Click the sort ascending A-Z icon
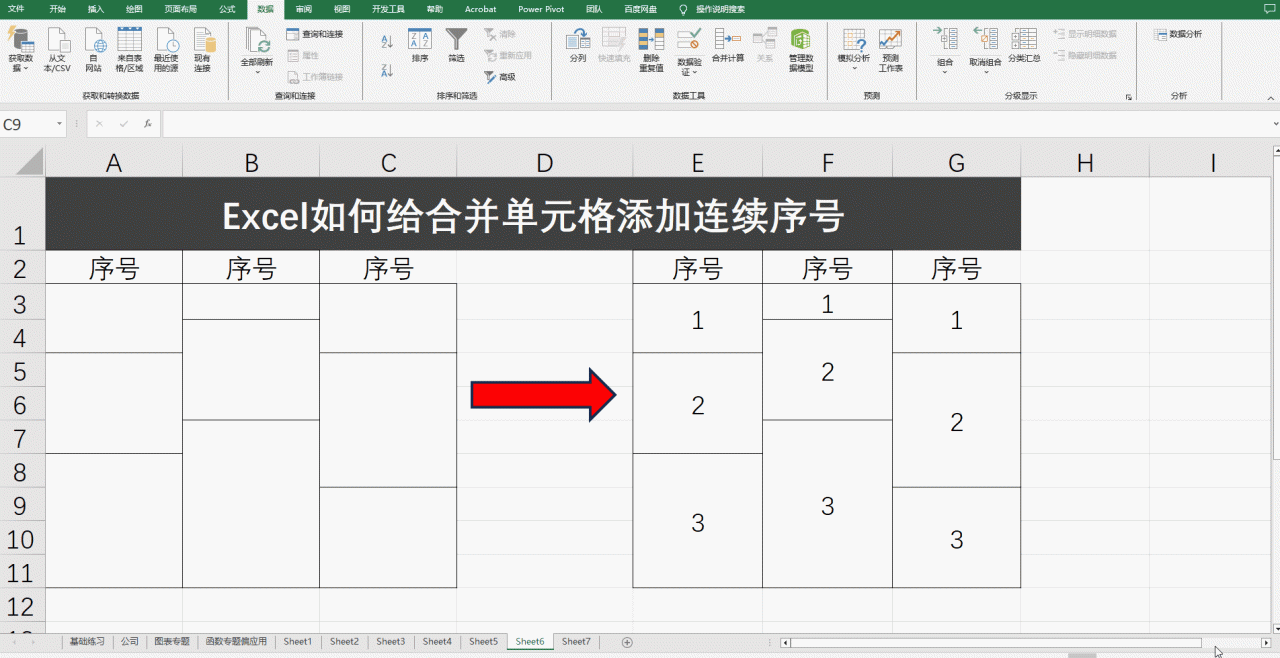Image resolution: width=1280 pixels, height=658 pixels. [x=387, y=41]
